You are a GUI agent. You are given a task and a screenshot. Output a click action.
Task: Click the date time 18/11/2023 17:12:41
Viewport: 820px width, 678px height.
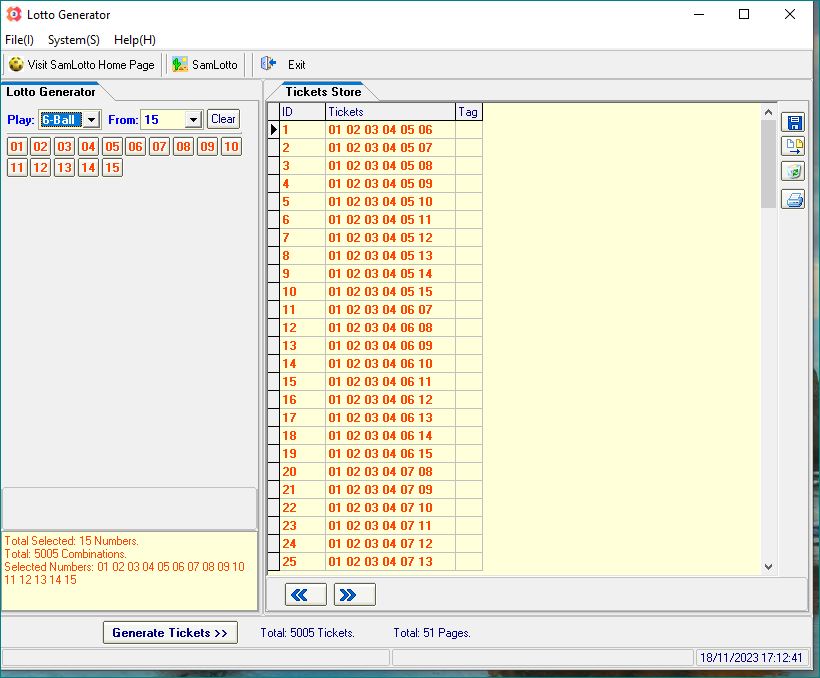click(x=751, y=658)
